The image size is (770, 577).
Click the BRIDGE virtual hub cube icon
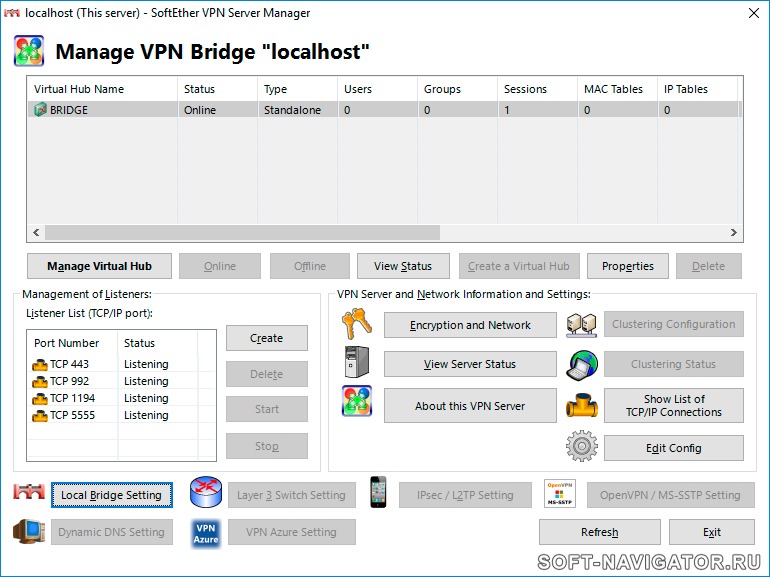(40, 110)
